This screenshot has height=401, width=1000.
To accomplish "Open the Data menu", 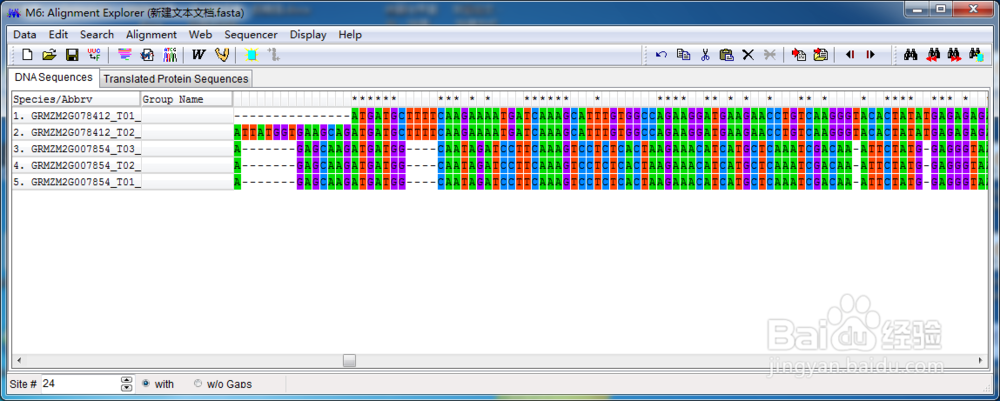I will tap(25, 34).
